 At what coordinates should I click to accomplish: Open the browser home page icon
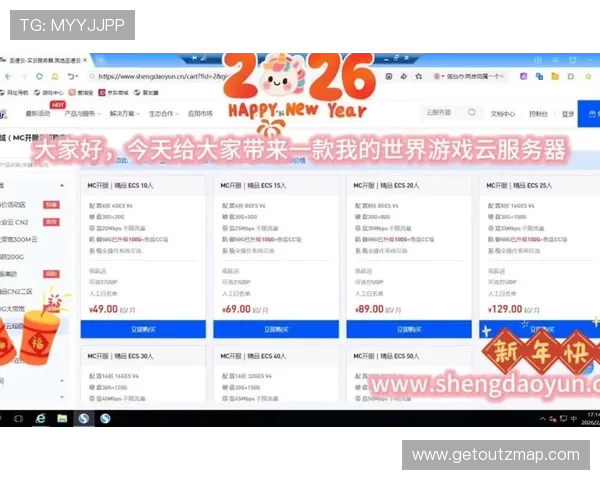coord(55,77)
